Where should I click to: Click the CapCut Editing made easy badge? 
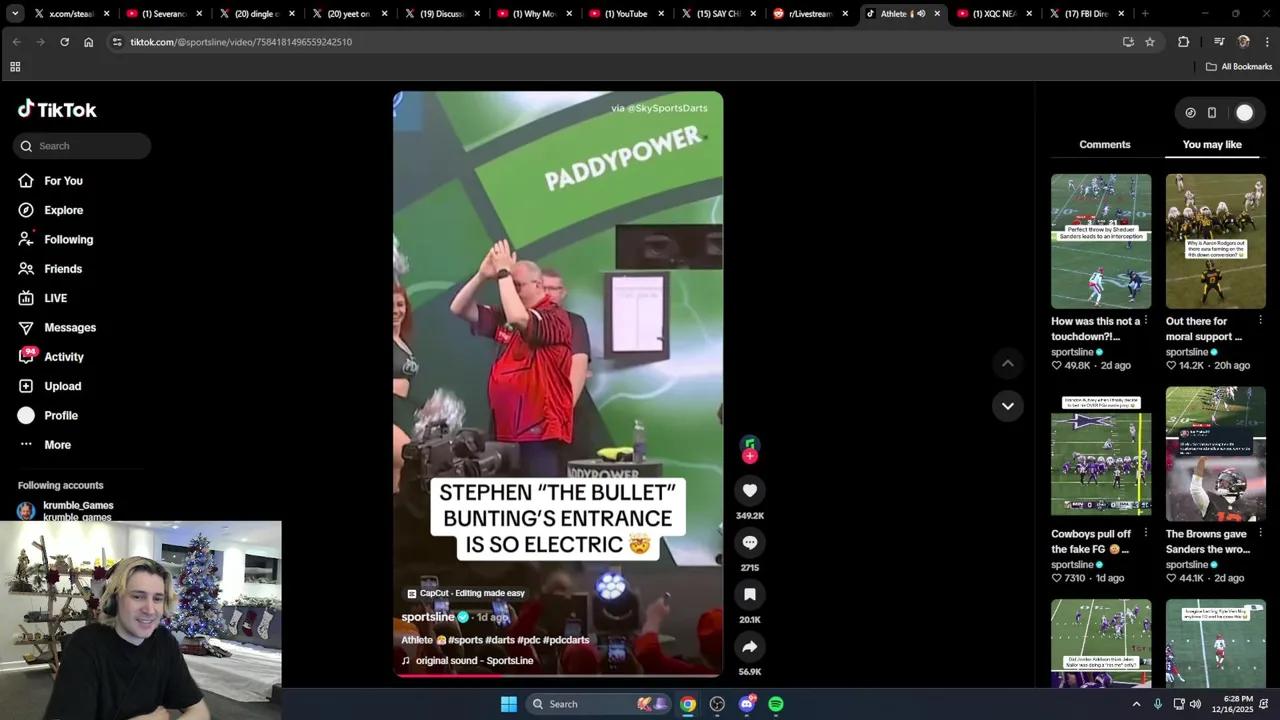point(466,593)
